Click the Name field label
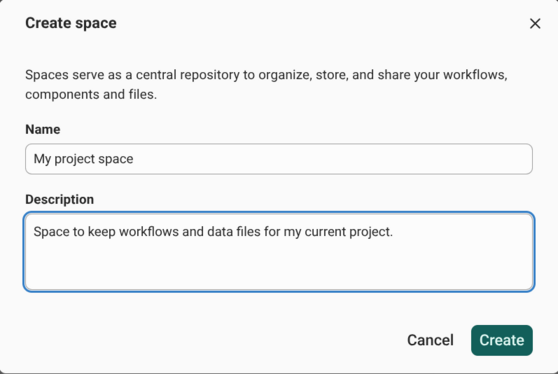The image size is (558, 374). (x=43, y=129)
